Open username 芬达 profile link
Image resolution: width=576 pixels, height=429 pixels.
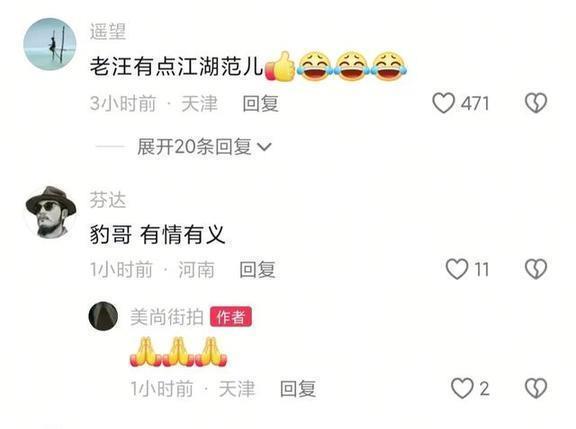(108, 200)
